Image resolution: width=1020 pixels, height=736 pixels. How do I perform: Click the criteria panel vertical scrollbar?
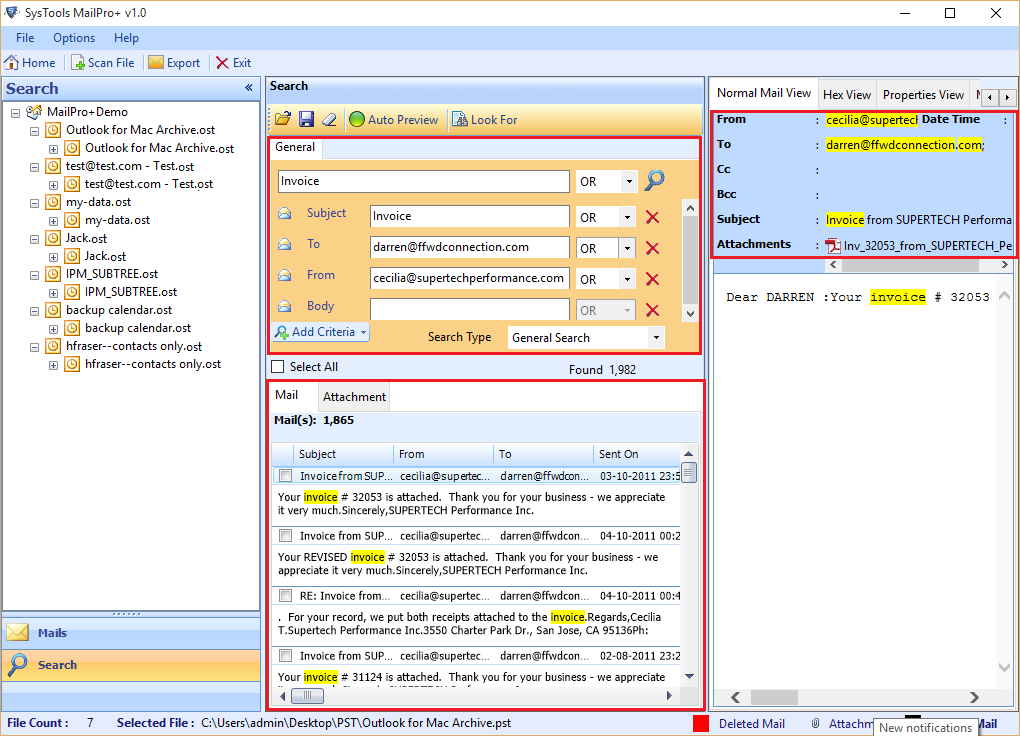[690, 260]
